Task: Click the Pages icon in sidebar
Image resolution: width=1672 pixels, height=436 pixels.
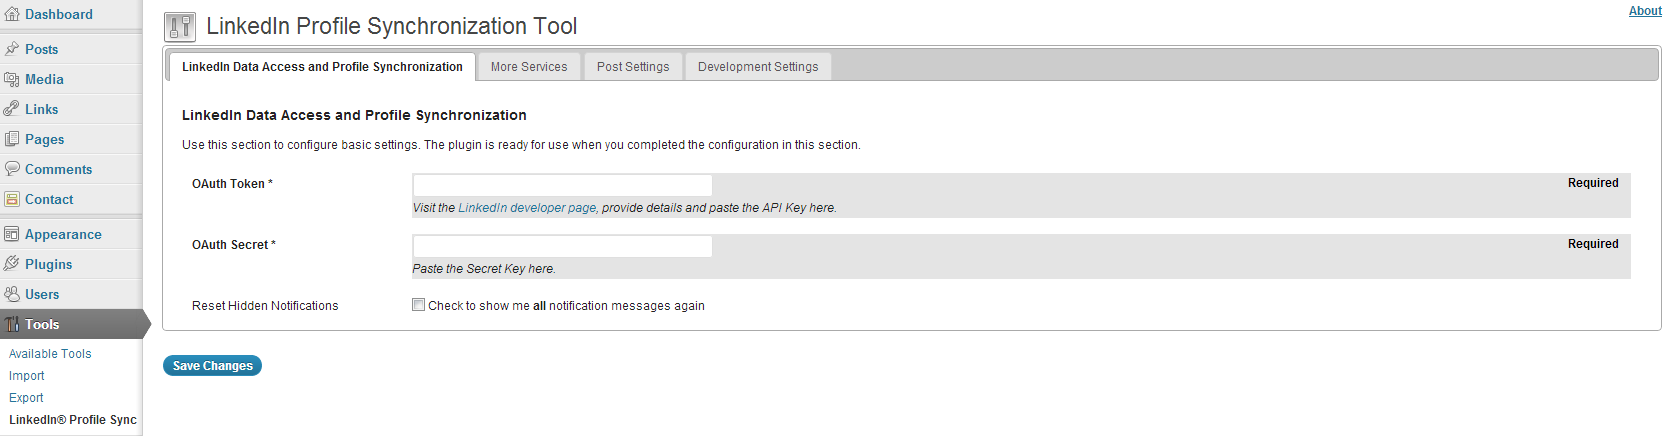Action: click(x=12, y=139)
